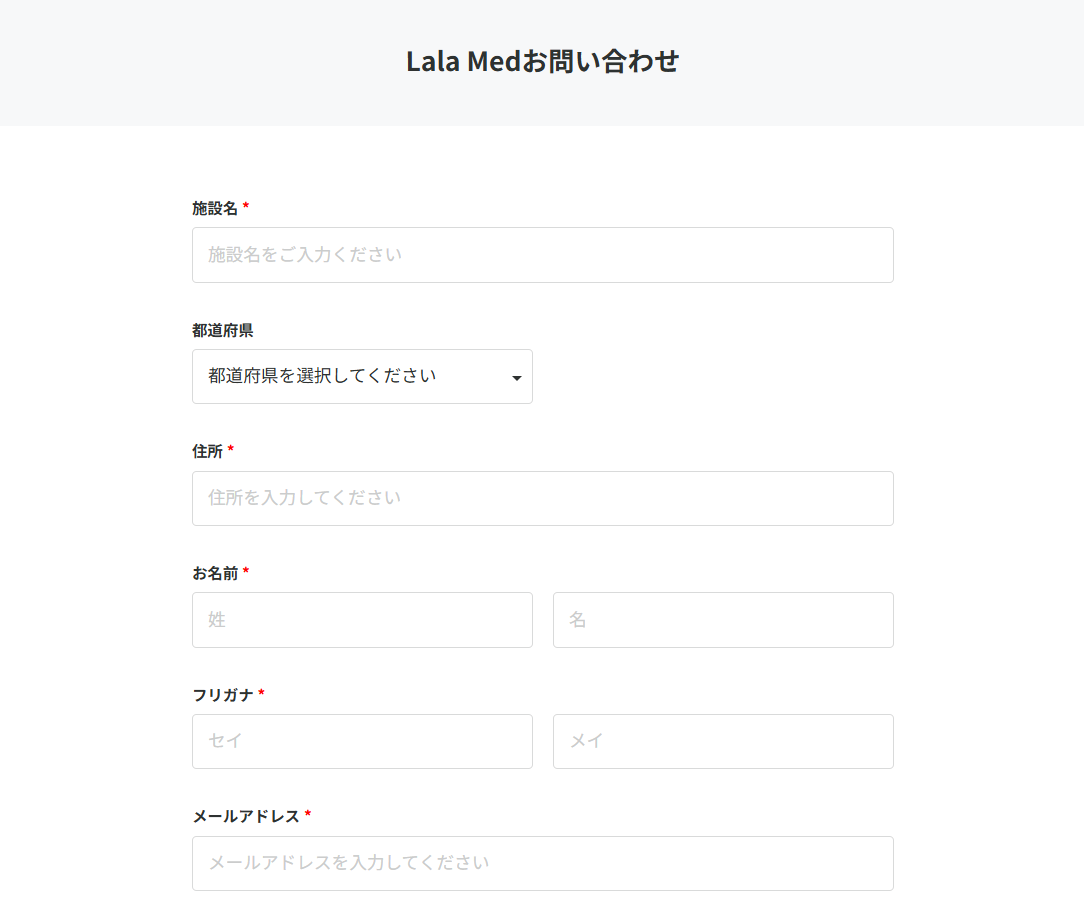Open the 都道府県 prefecture dropdown
This screenshot has width=1084, height=905.
[x=362, y=376]
